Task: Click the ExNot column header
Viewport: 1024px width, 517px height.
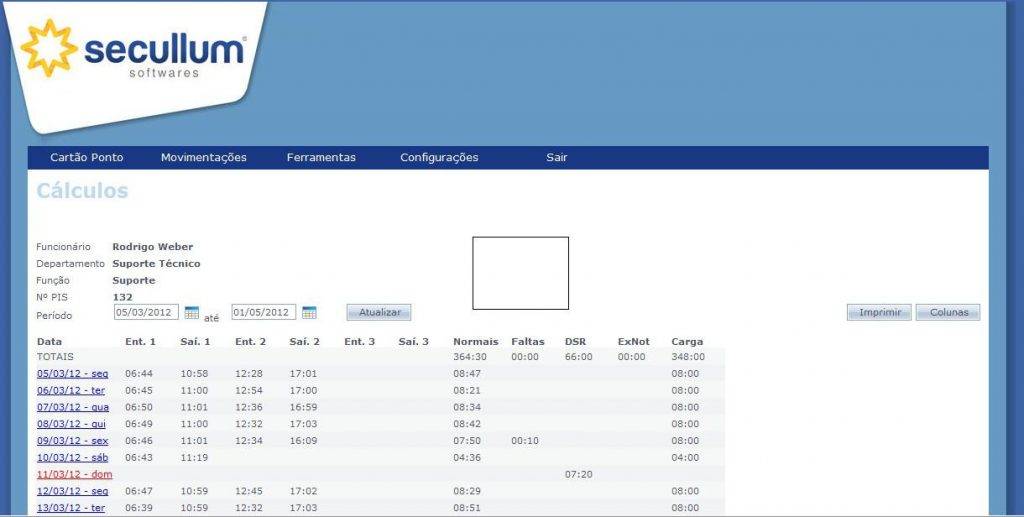Action: pos(633,341)
